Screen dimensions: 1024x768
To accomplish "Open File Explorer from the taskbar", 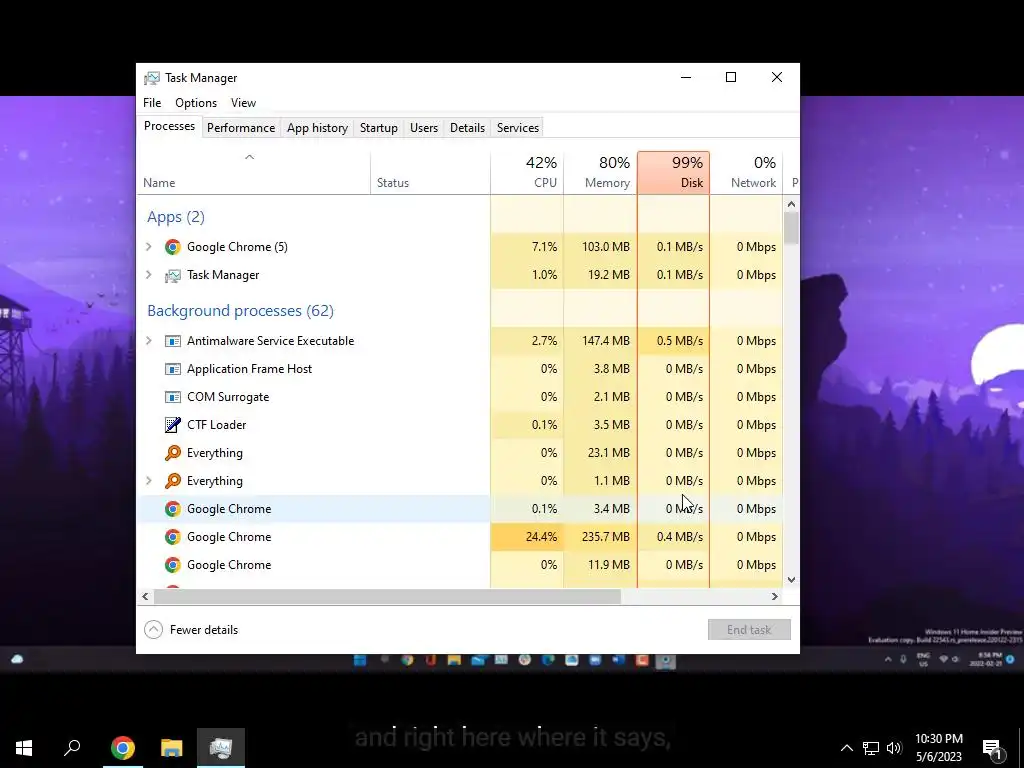I will (172, 748).
